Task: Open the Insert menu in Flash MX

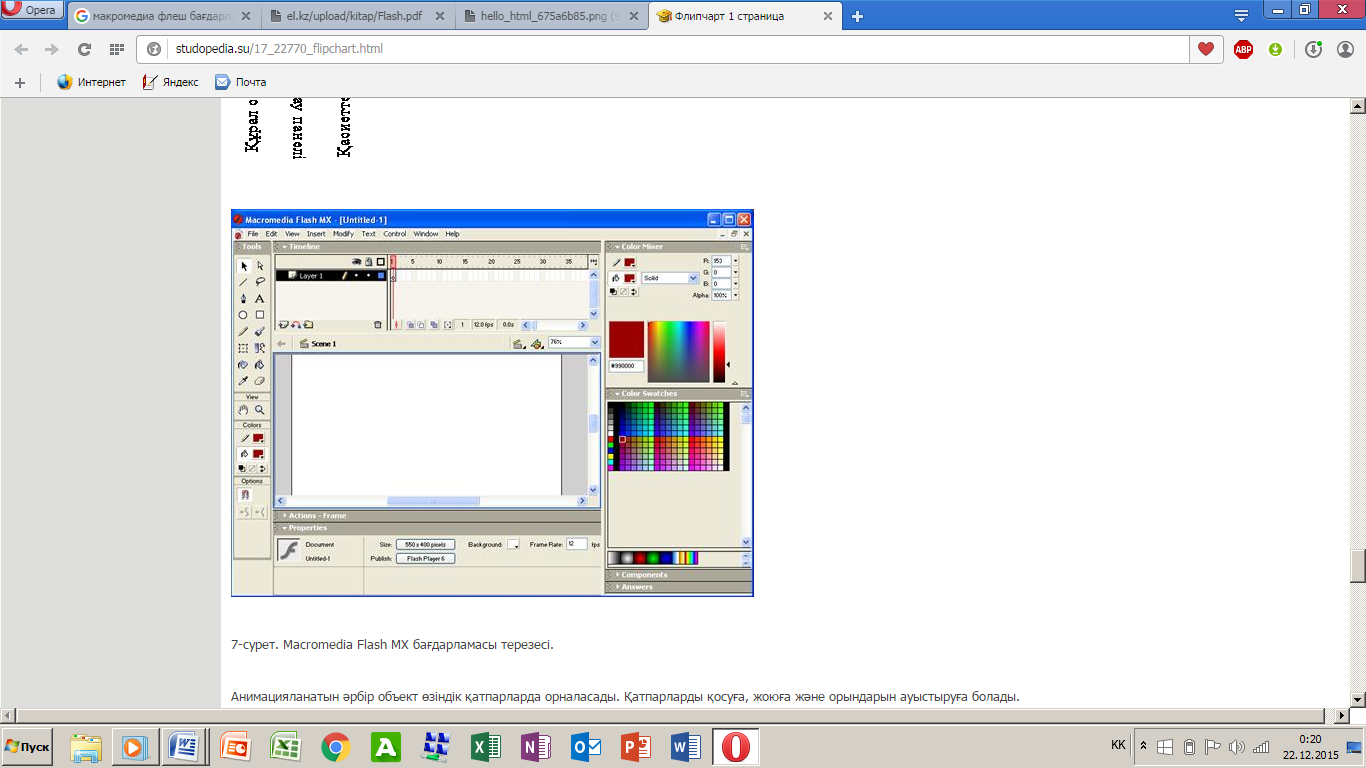Action: (316, 234)
